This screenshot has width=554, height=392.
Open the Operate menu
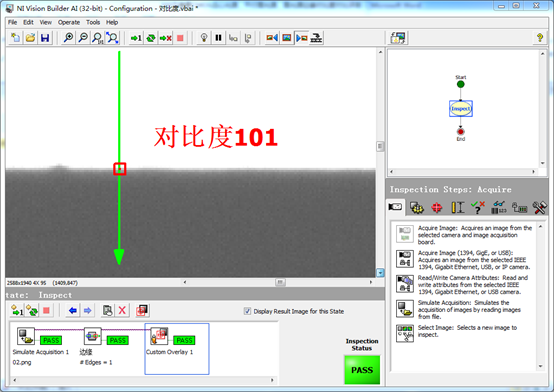point(69,22)
